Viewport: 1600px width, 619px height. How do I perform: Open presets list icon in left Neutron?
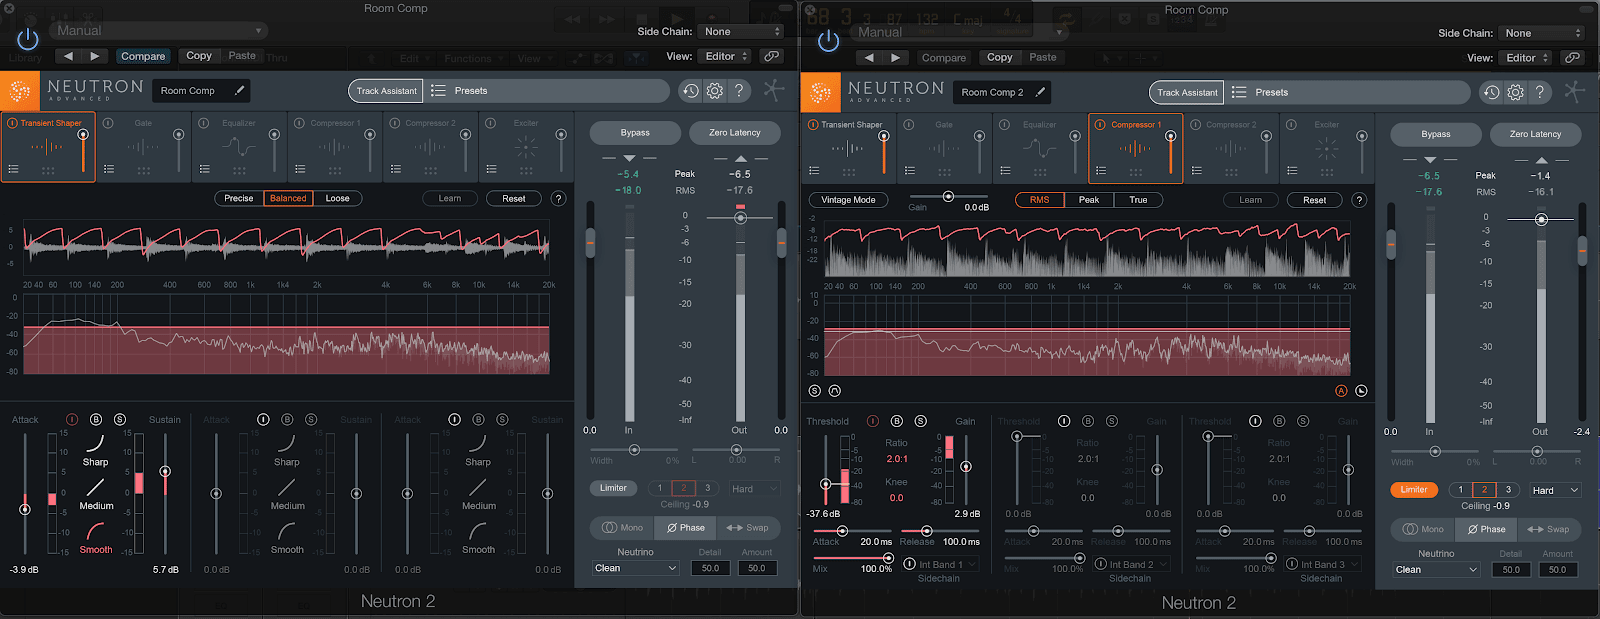pos(438,91)
